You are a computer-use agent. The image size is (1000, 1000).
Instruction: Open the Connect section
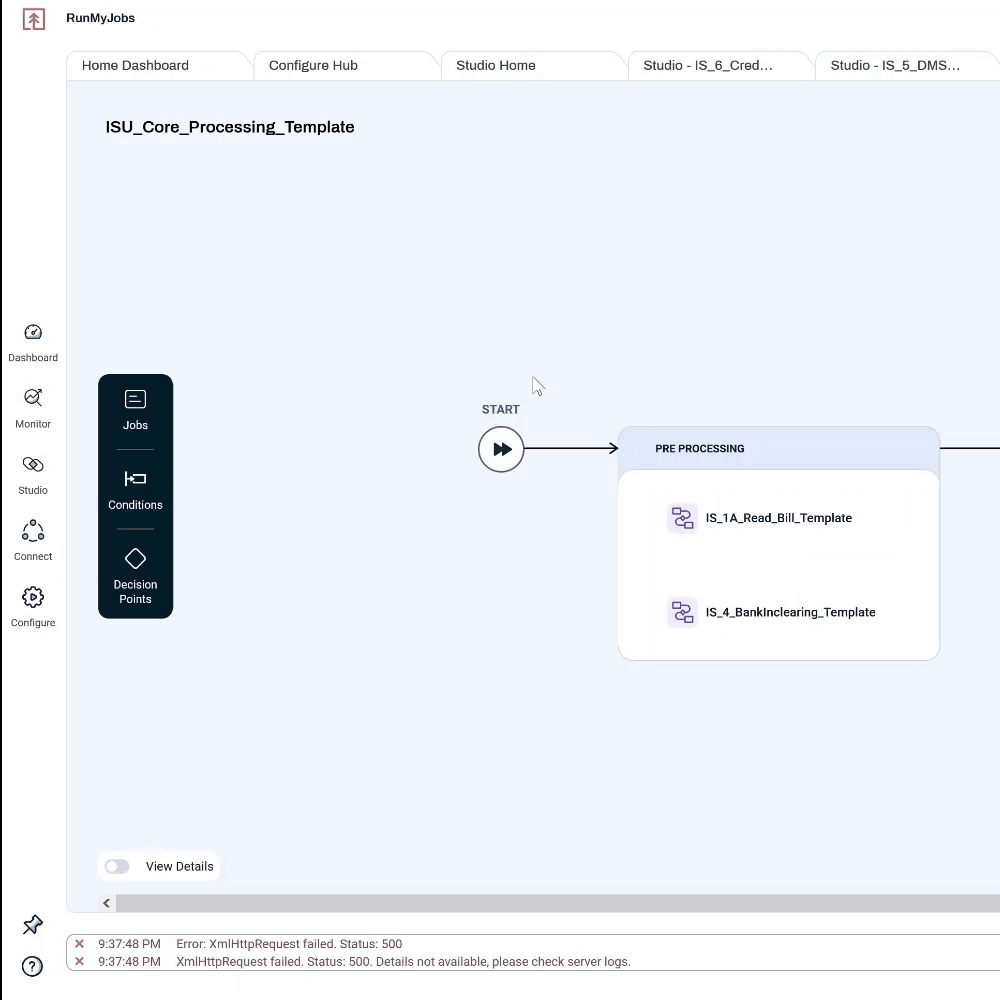pyautogui.click(x=33, y=531)
